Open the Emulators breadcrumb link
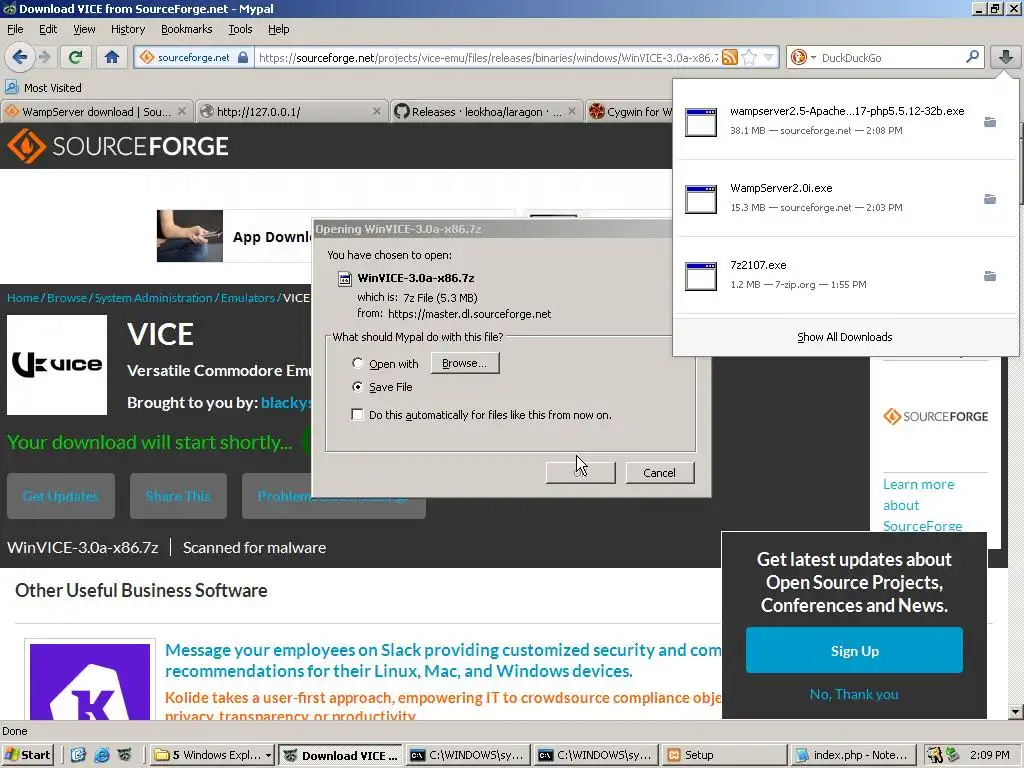1024x768 pixels. [248, 298]
